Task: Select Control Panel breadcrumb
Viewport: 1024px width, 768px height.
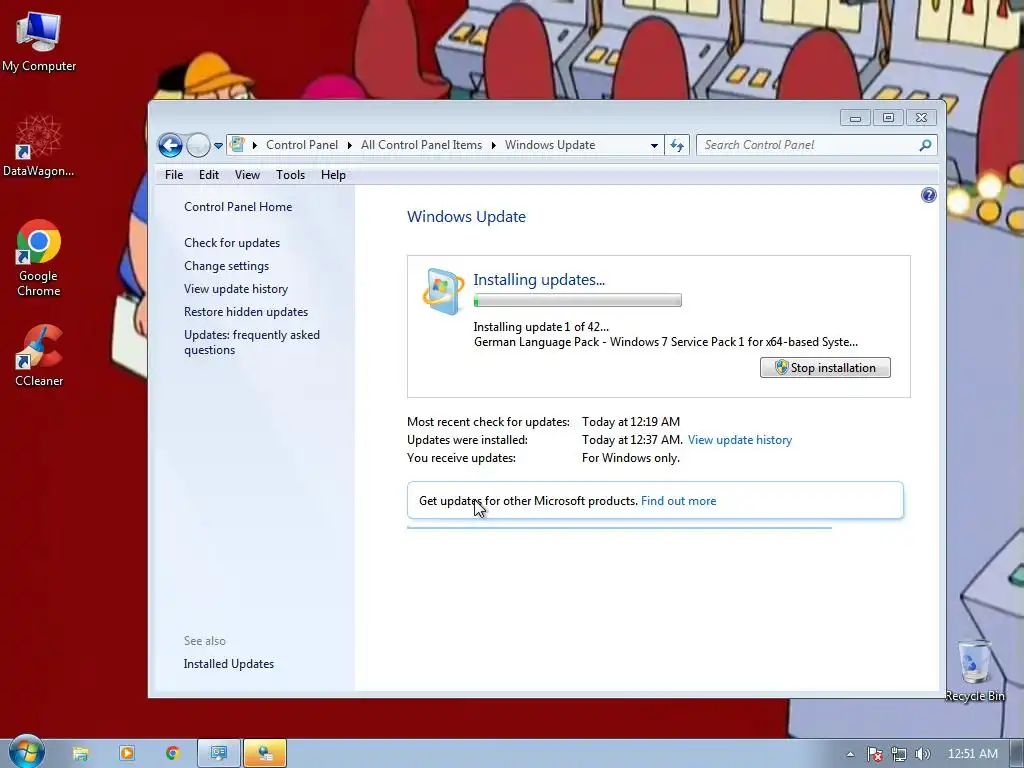Action: [302, 145]
